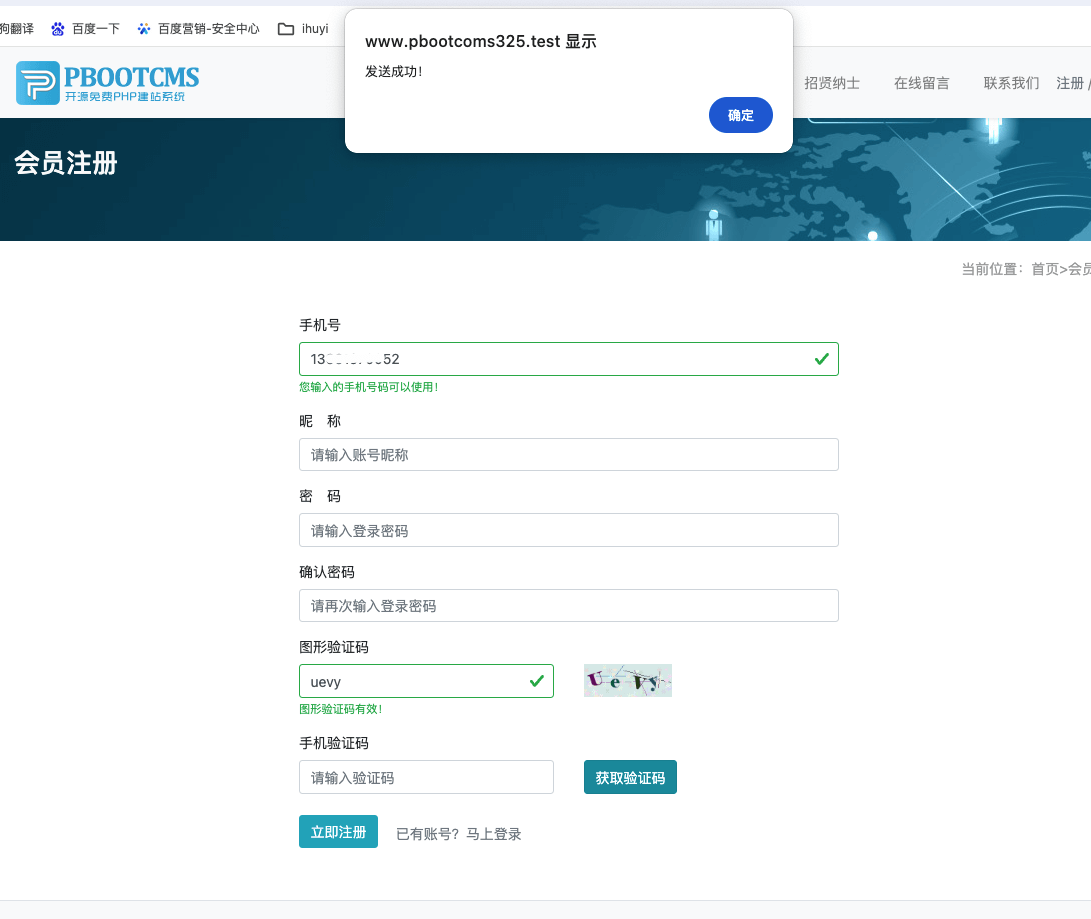The width and height of the screenshot is (1091, 919).
Task: Click the 发送成功 alert message
Action: pyautogui.click(x=394, y=72)
